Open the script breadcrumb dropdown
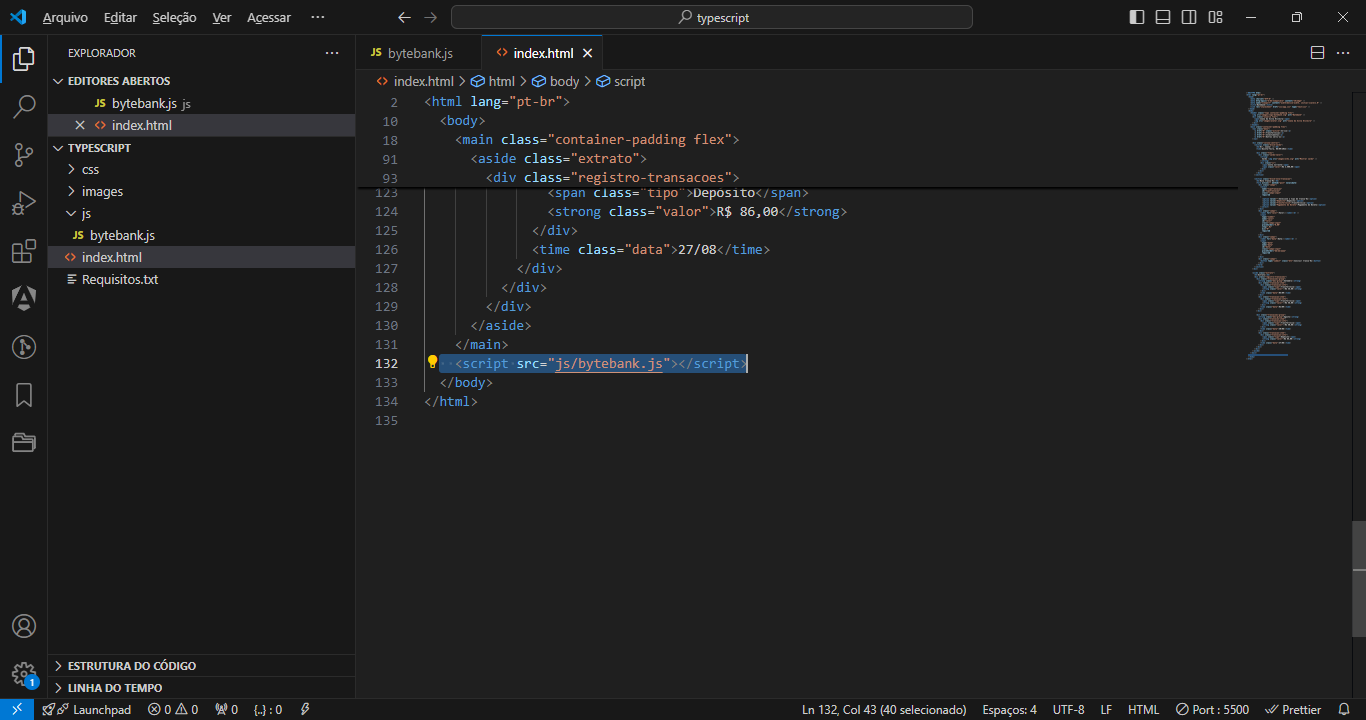Viewport: 1366px width, 720px height. pos(620,81)
